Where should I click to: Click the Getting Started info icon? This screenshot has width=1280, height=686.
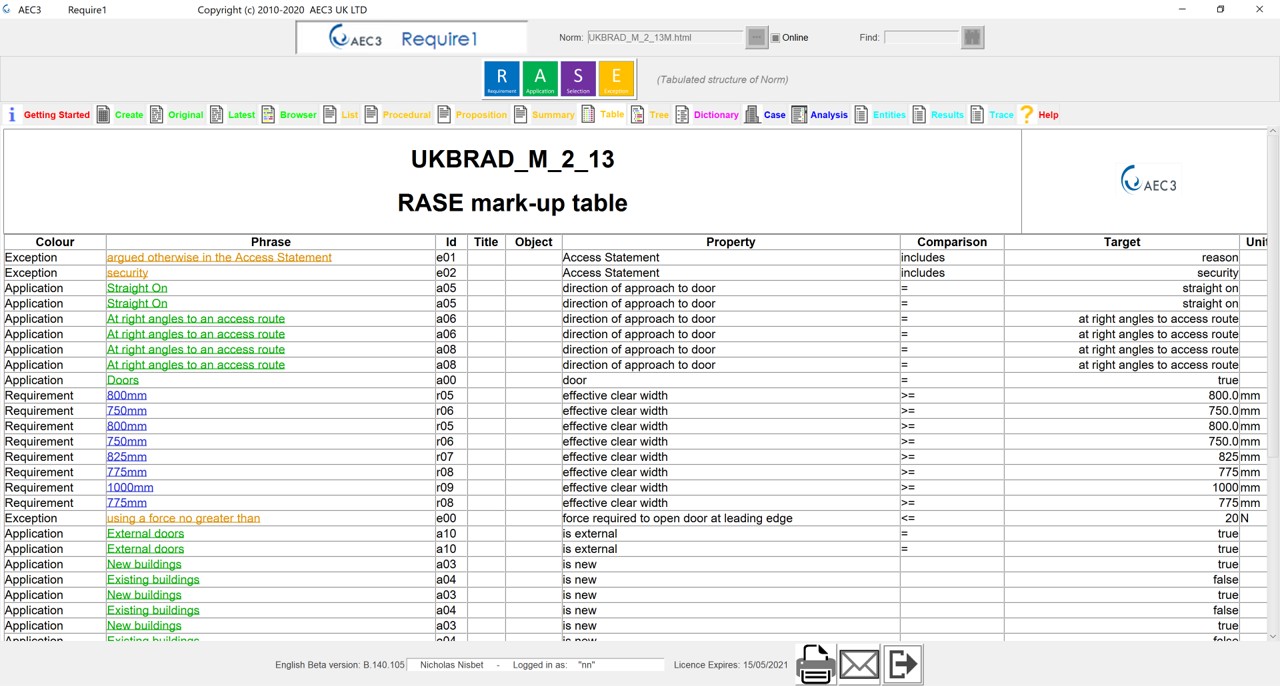(x=12, y=115)
